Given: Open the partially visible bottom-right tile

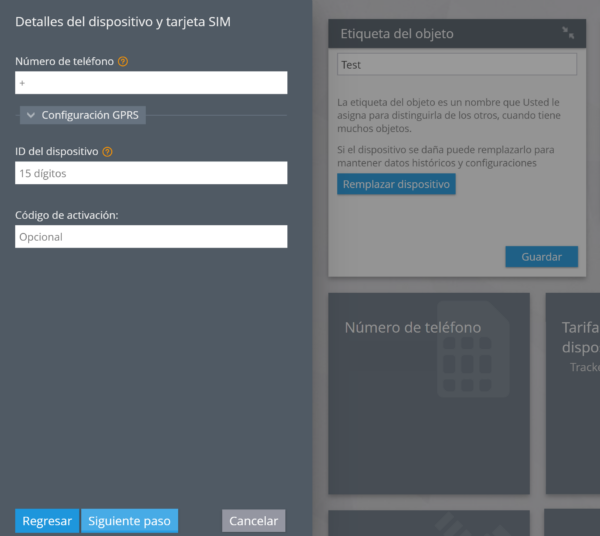Looking at the screenshot, I should tap(573, 522).
